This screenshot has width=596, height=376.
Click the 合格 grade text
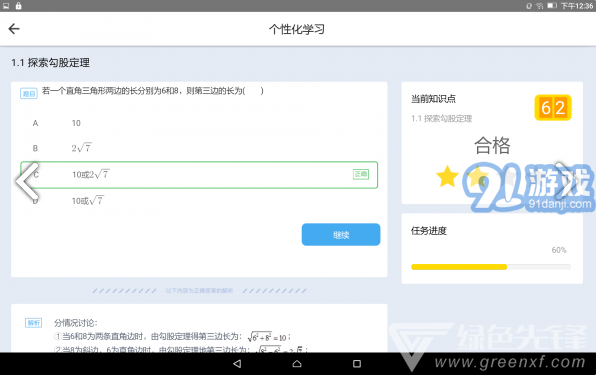492,145
